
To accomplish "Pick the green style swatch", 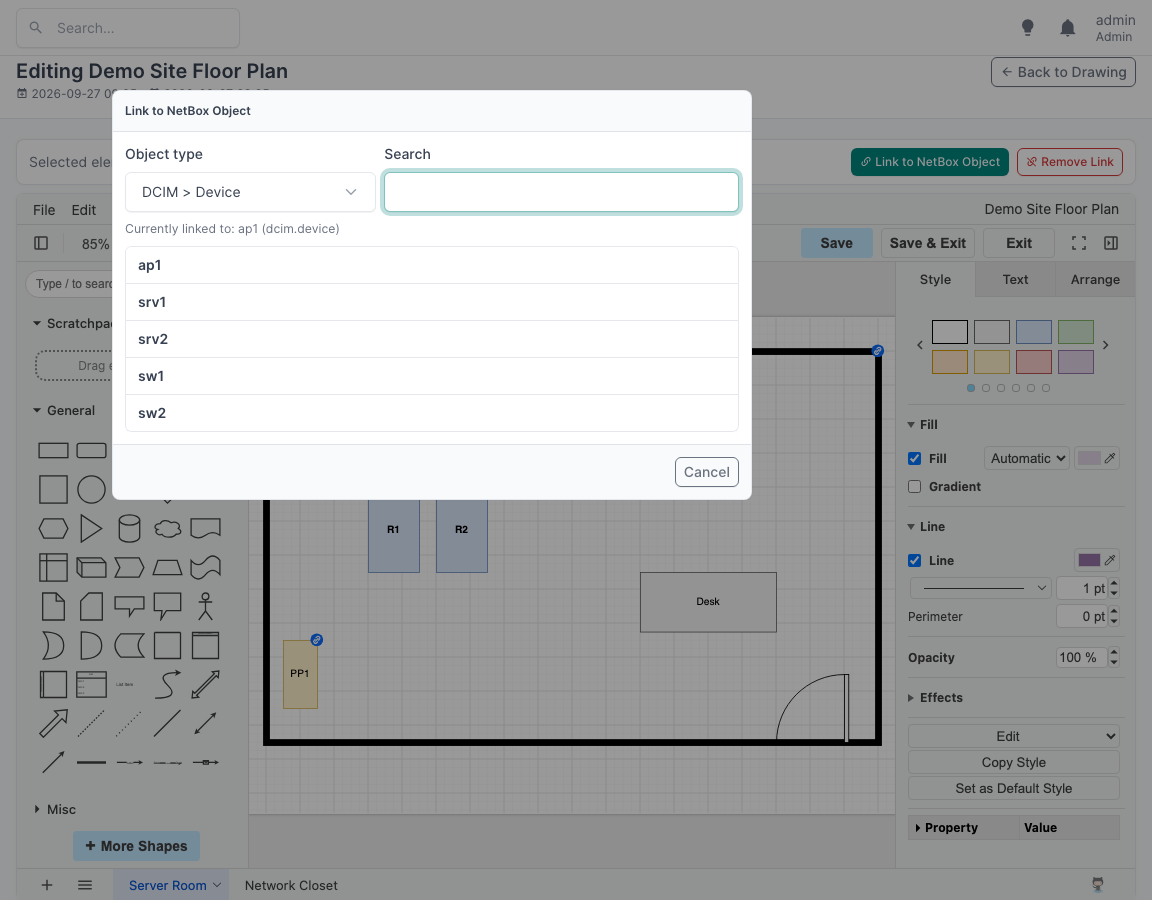I will tap(1076, 332).
